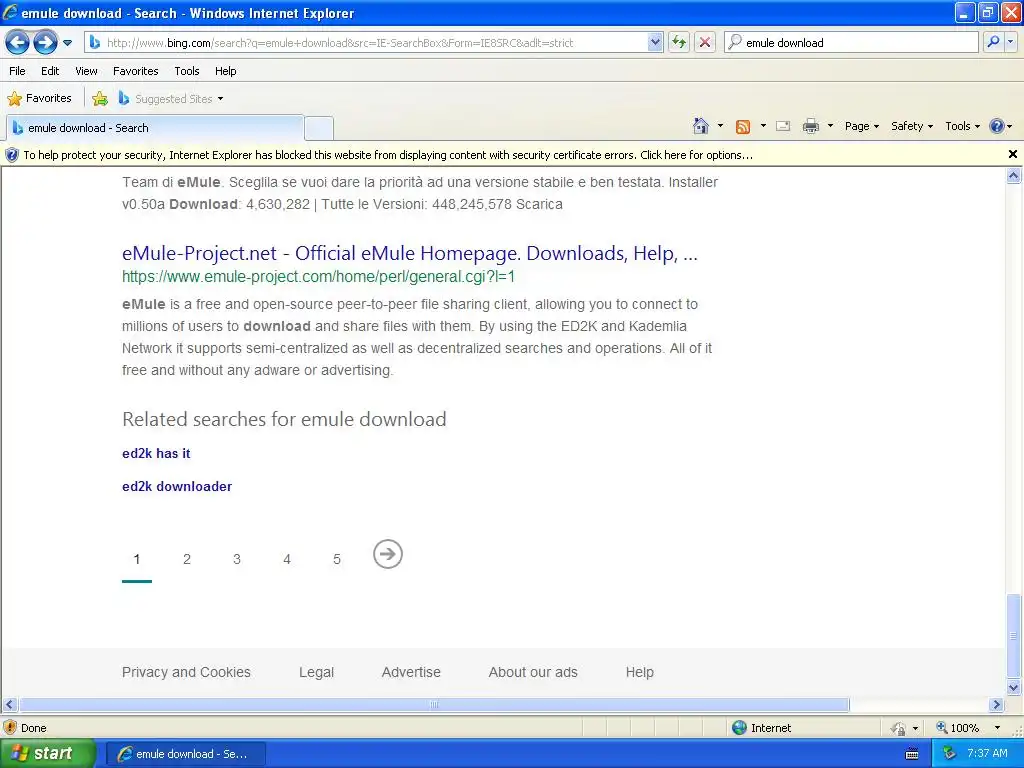Image resolution: width=1024 pixels, height=768 pixels.
Task: Open the command bar Tools menu
Action: click(x=962, y=126)
